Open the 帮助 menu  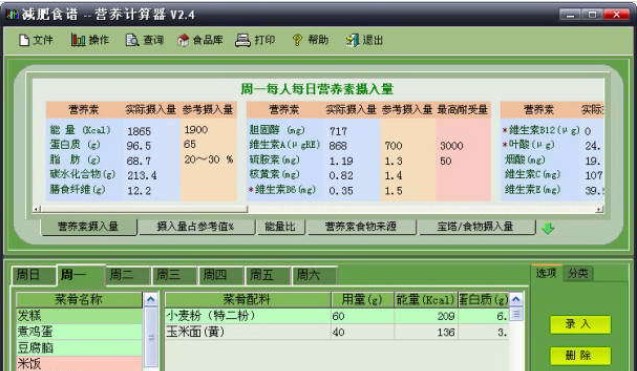coord(310,40)
